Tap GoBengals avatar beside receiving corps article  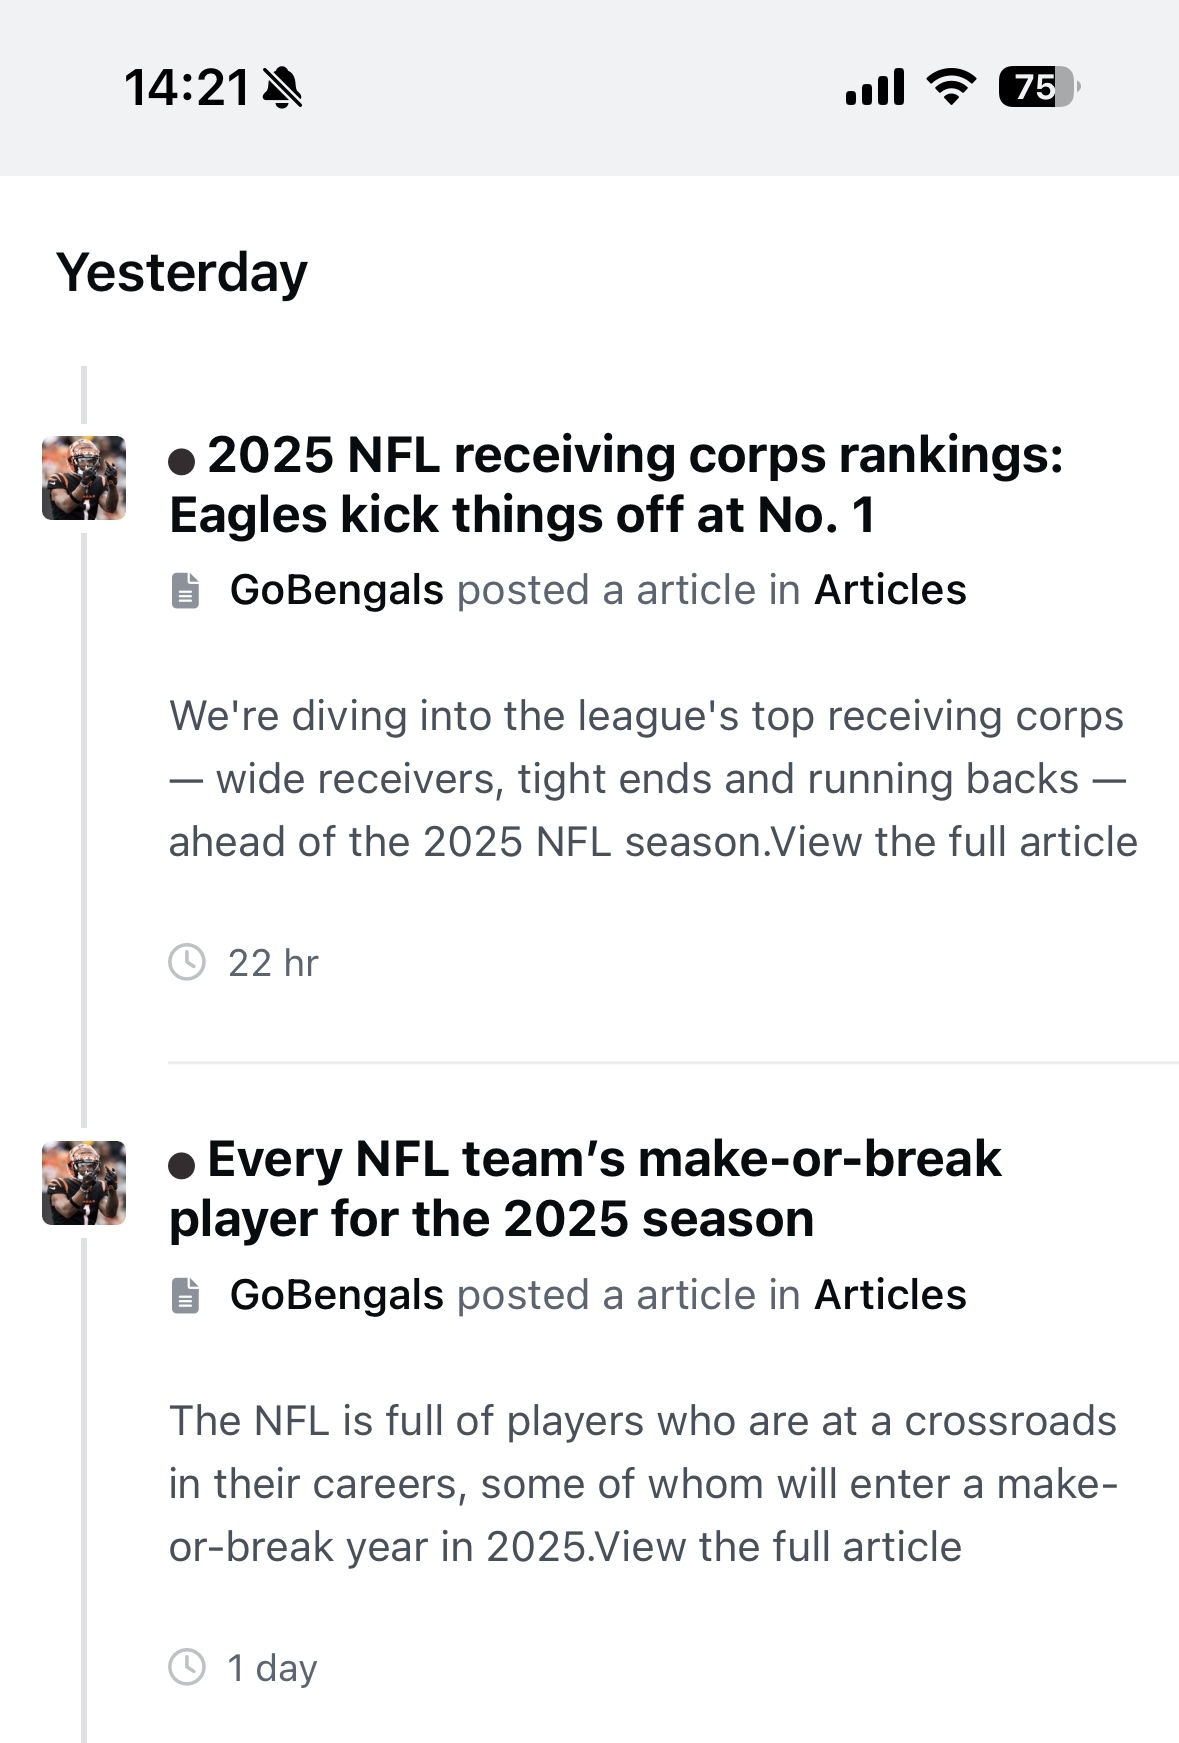point(84,478)
